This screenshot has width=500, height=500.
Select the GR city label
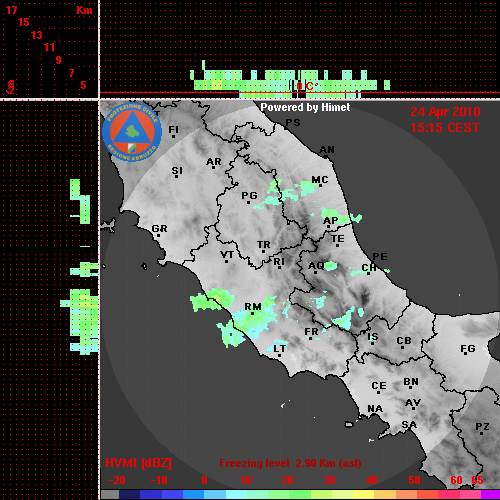click(159, 229)
